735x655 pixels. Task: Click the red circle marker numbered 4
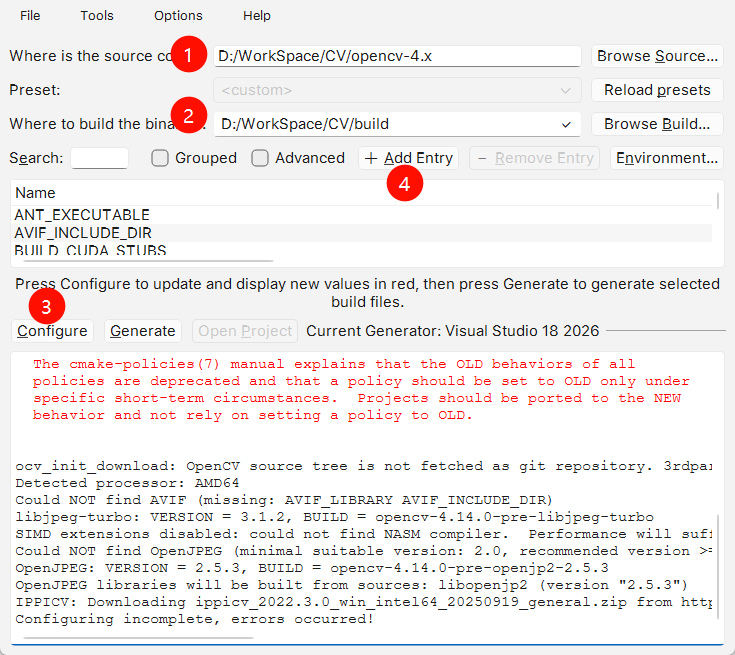click(404, 184)
